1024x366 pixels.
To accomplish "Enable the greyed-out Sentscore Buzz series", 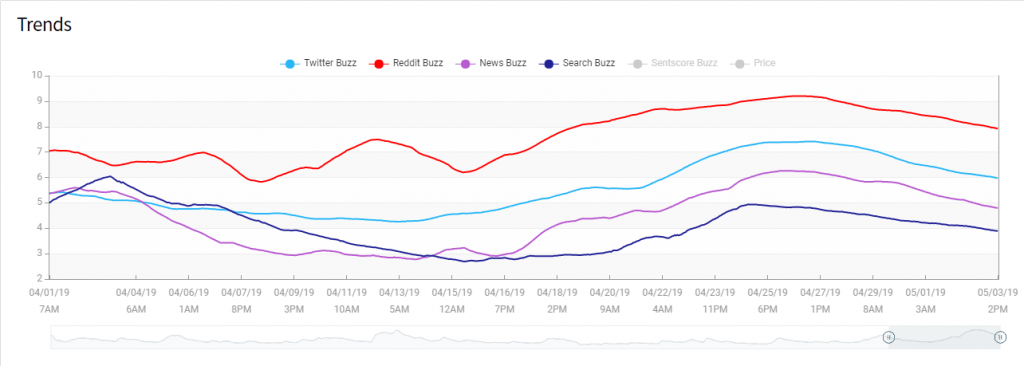I will point(673,63).
